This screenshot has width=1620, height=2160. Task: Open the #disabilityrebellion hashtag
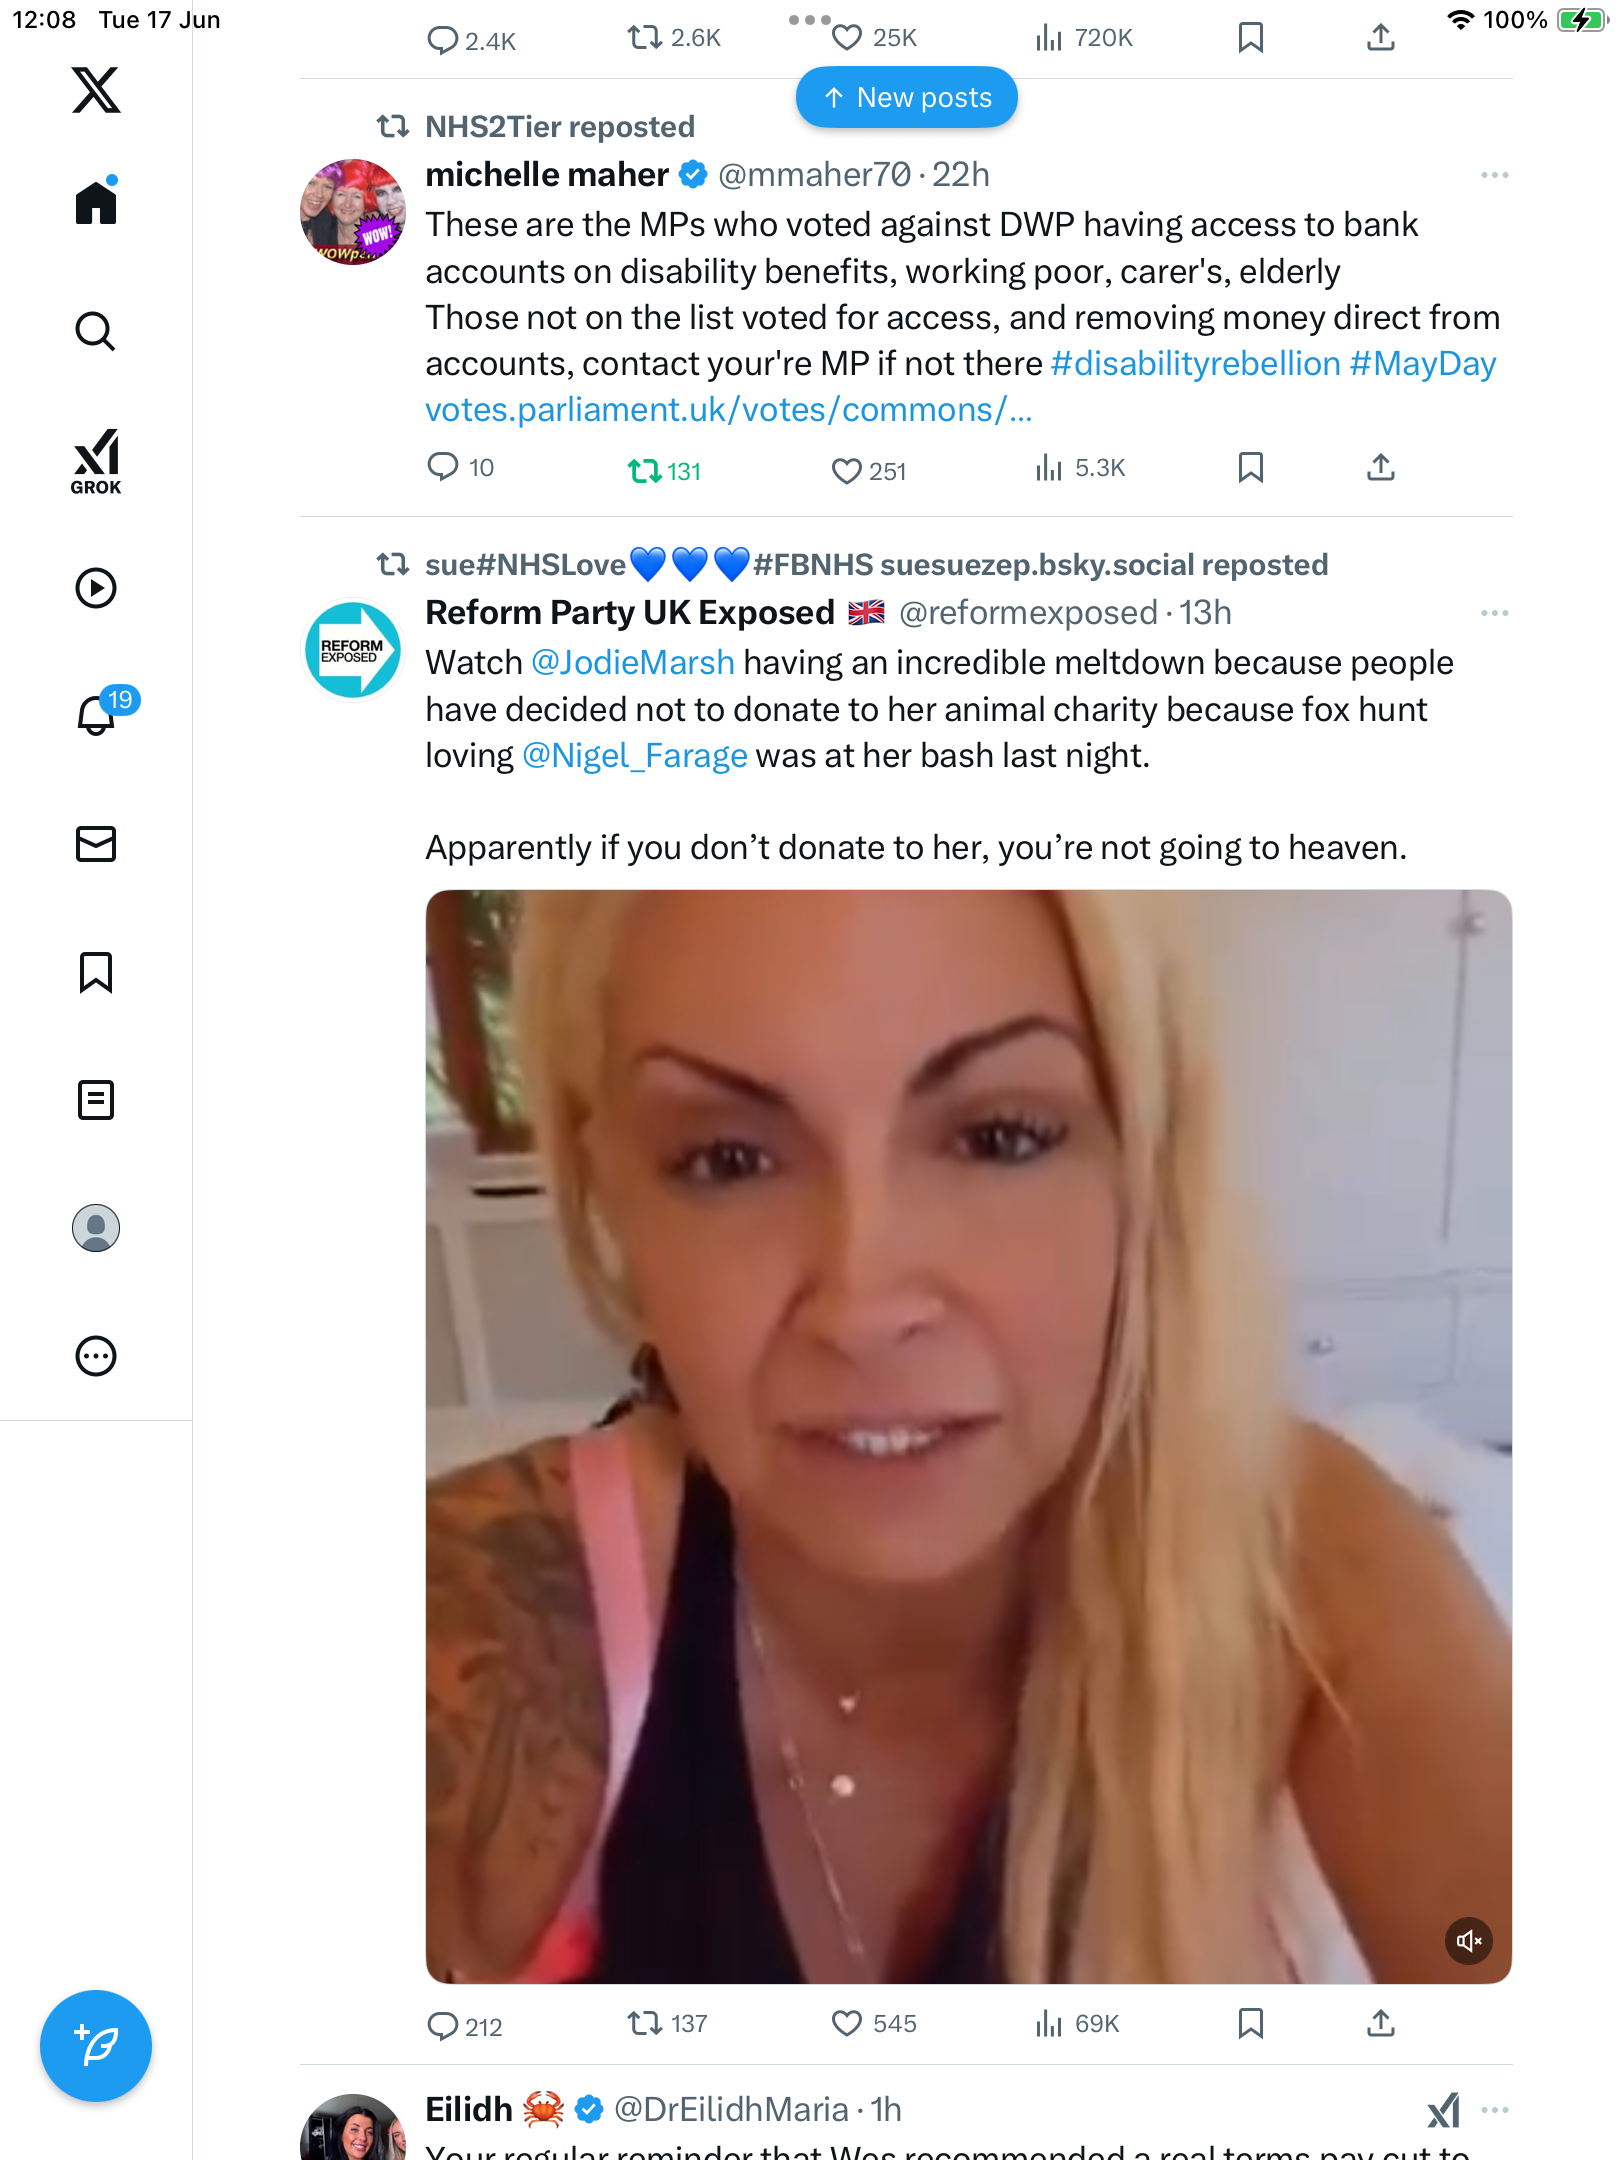1195,364
